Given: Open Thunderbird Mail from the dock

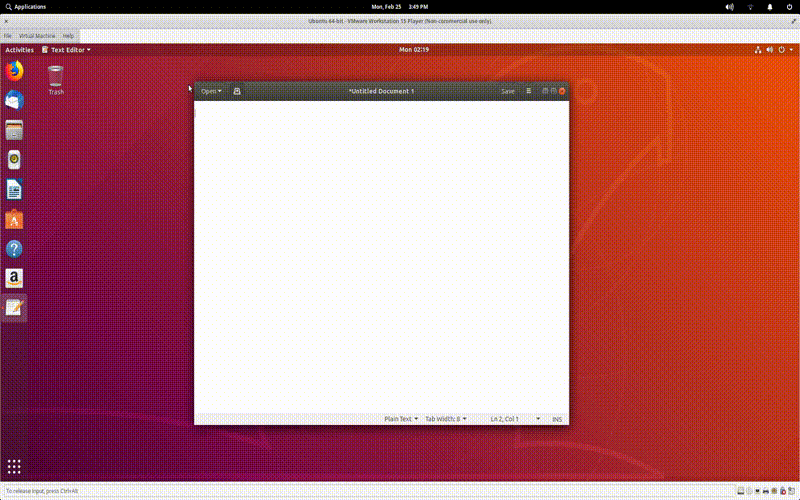Looking at the screenshot, I should (x=14, y=100).
